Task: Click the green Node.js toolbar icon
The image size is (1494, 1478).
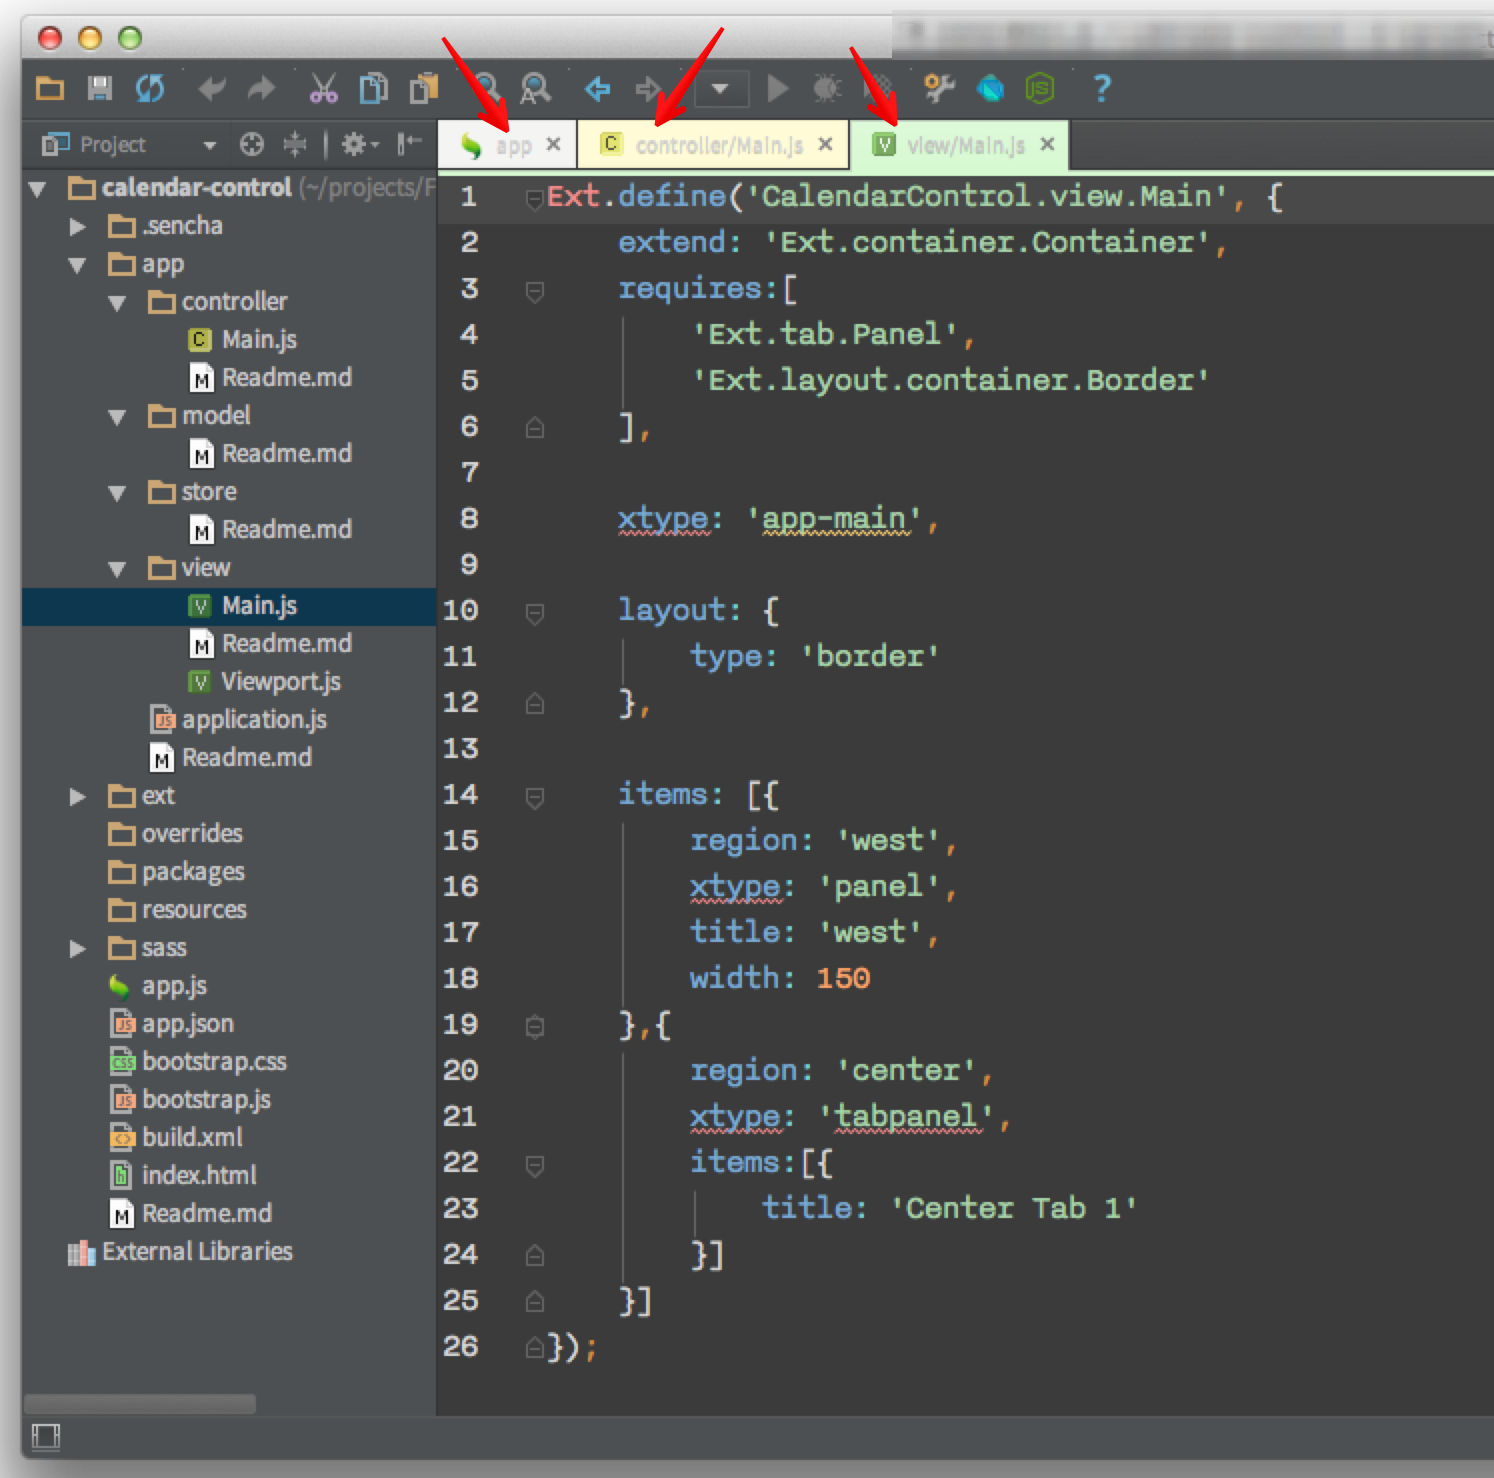Action: pos(1040,89)
